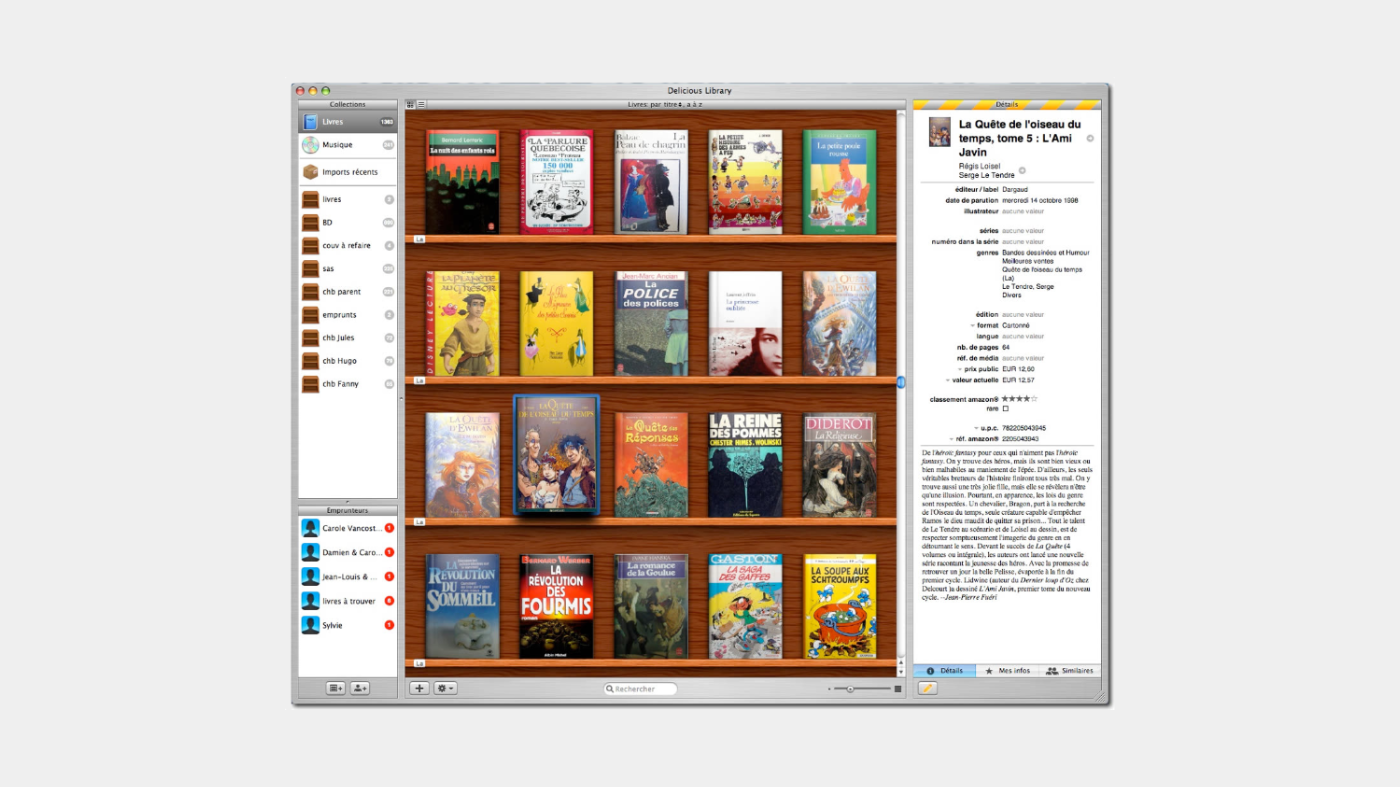This screenshot has height=787, width=1400.
Task: Click the large cover size icon
Action: click(x=898, y=688)
